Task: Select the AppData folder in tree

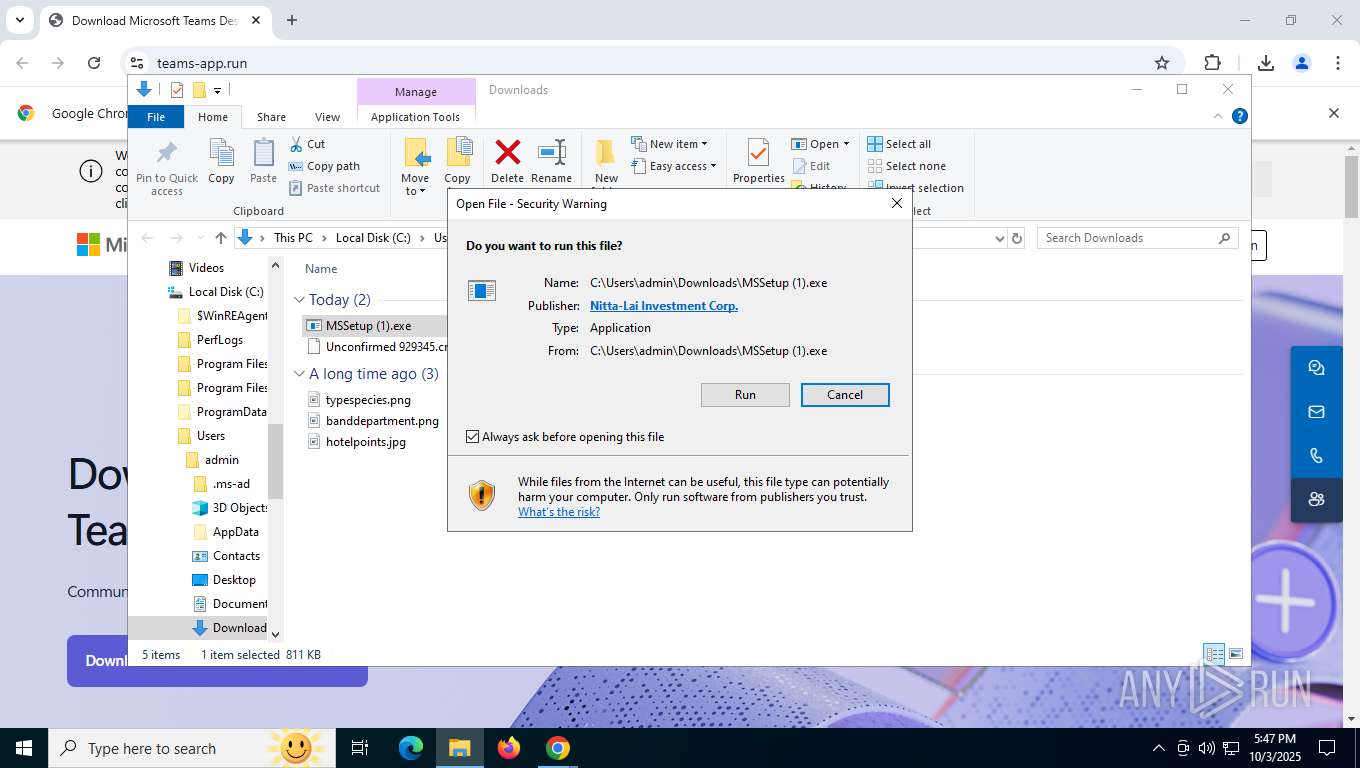Action: 236,532
